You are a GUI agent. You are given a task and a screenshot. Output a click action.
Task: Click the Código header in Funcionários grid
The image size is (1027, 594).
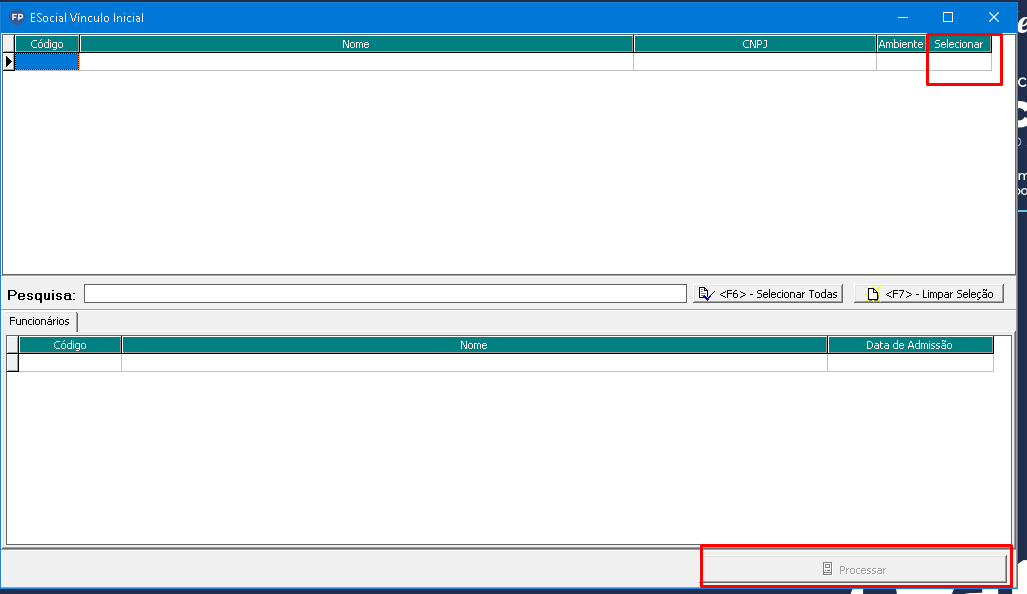pos(70,345)
